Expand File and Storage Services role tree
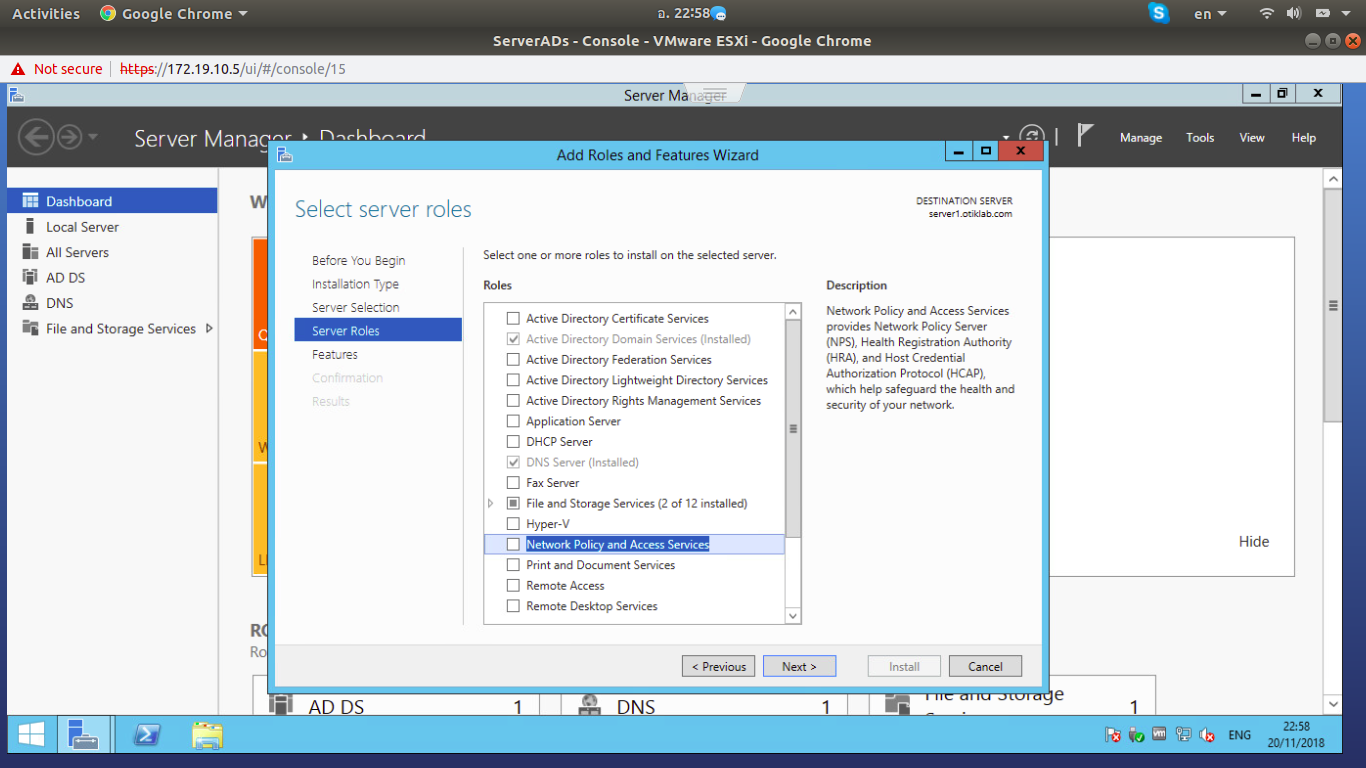This screenshot has height=768, width=1366. click(490, 503)
